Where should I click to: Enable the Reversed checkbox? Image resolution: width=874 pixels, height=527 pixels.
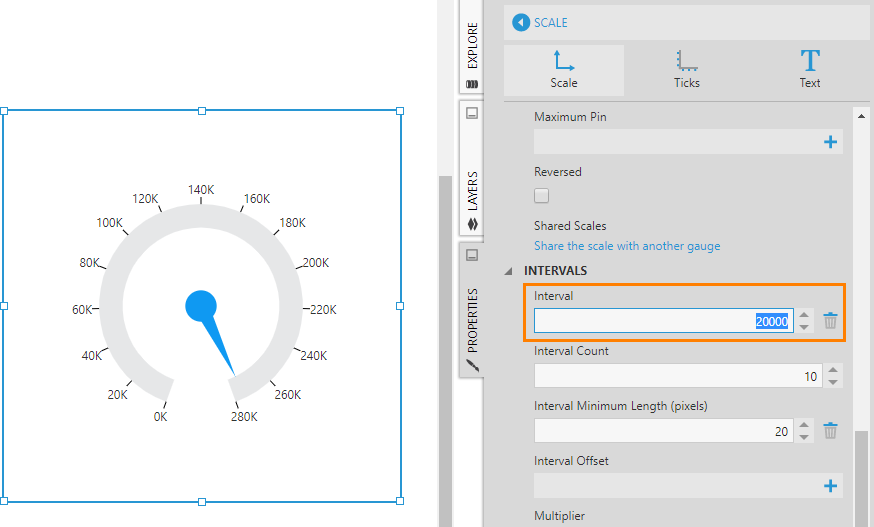coord(542,196)
